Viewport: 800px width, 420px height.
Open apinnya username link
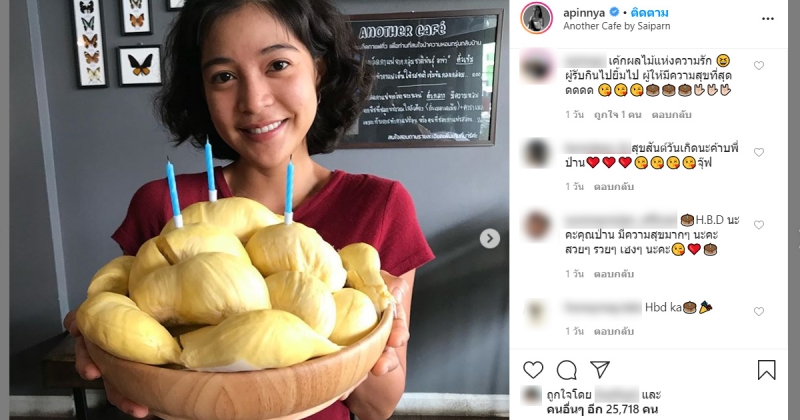coord(585,12)
